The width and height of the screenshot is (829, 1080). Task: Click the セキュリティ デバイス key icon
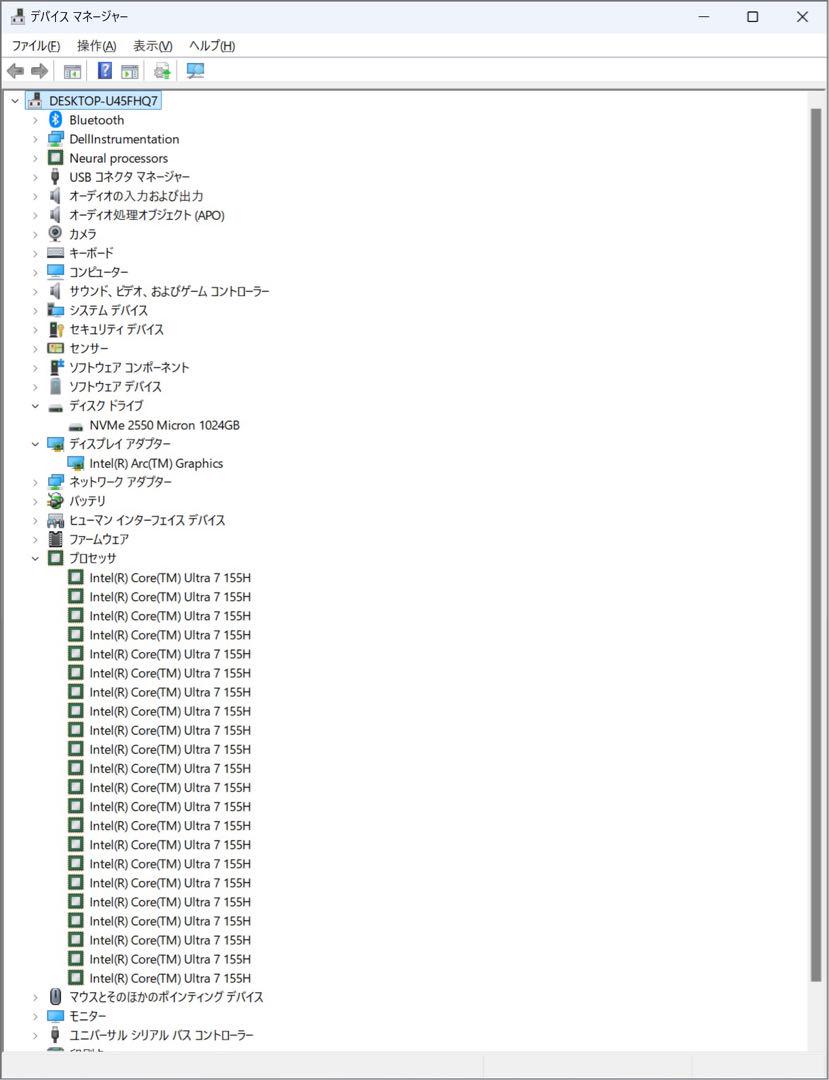click(x=56, y=329)
